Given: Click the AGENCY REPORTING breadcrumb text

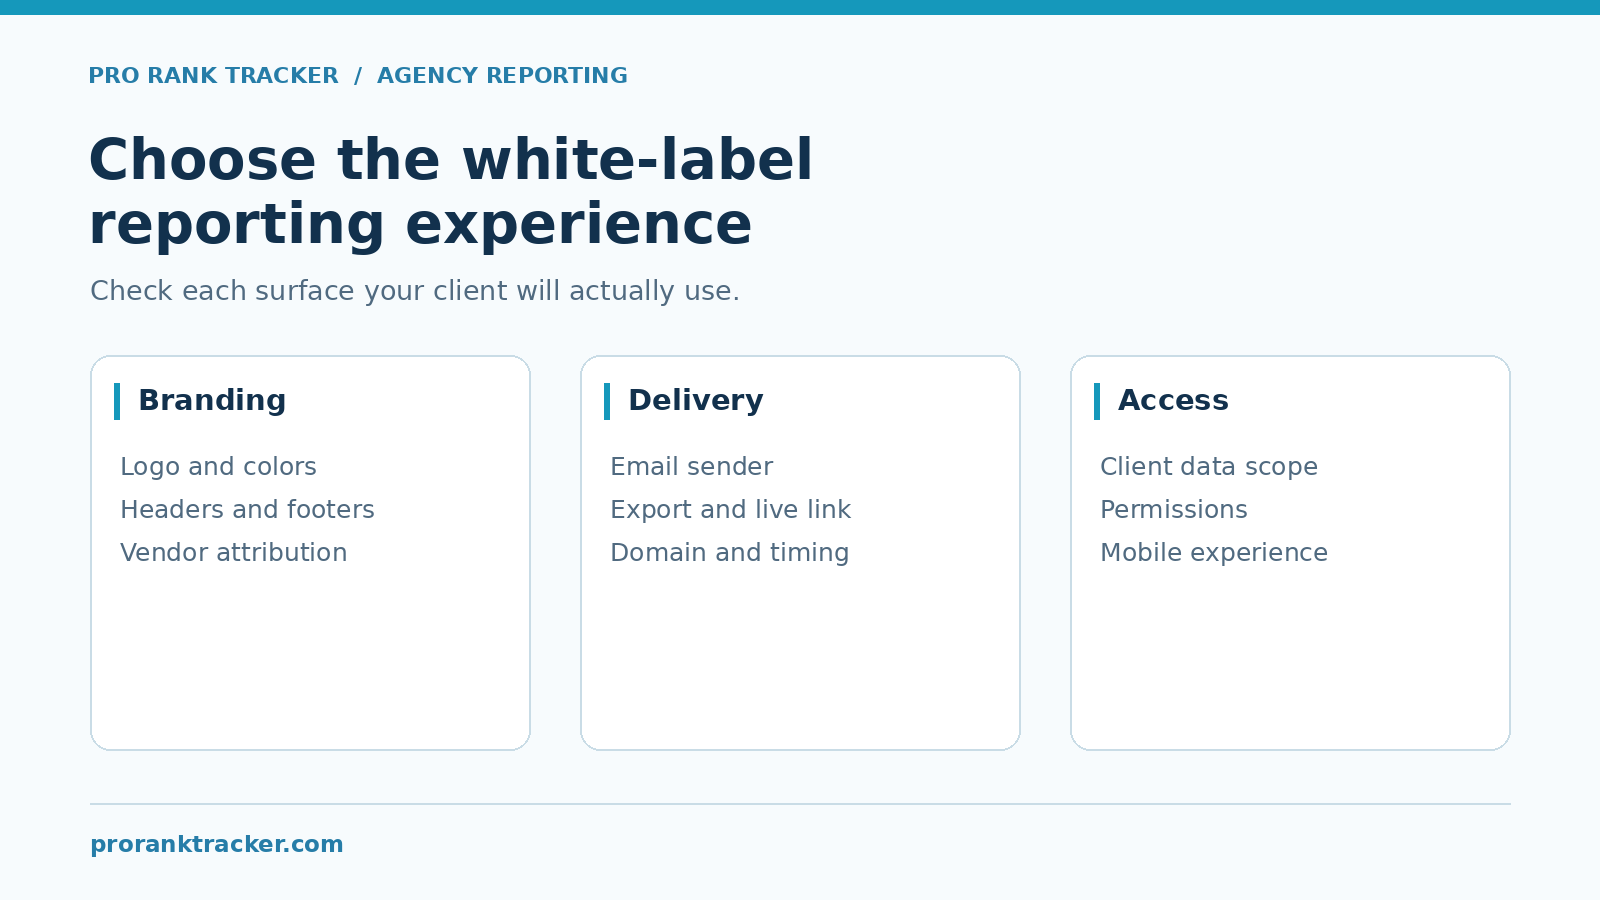Looking at the screenshot, I should coord(502,76).
